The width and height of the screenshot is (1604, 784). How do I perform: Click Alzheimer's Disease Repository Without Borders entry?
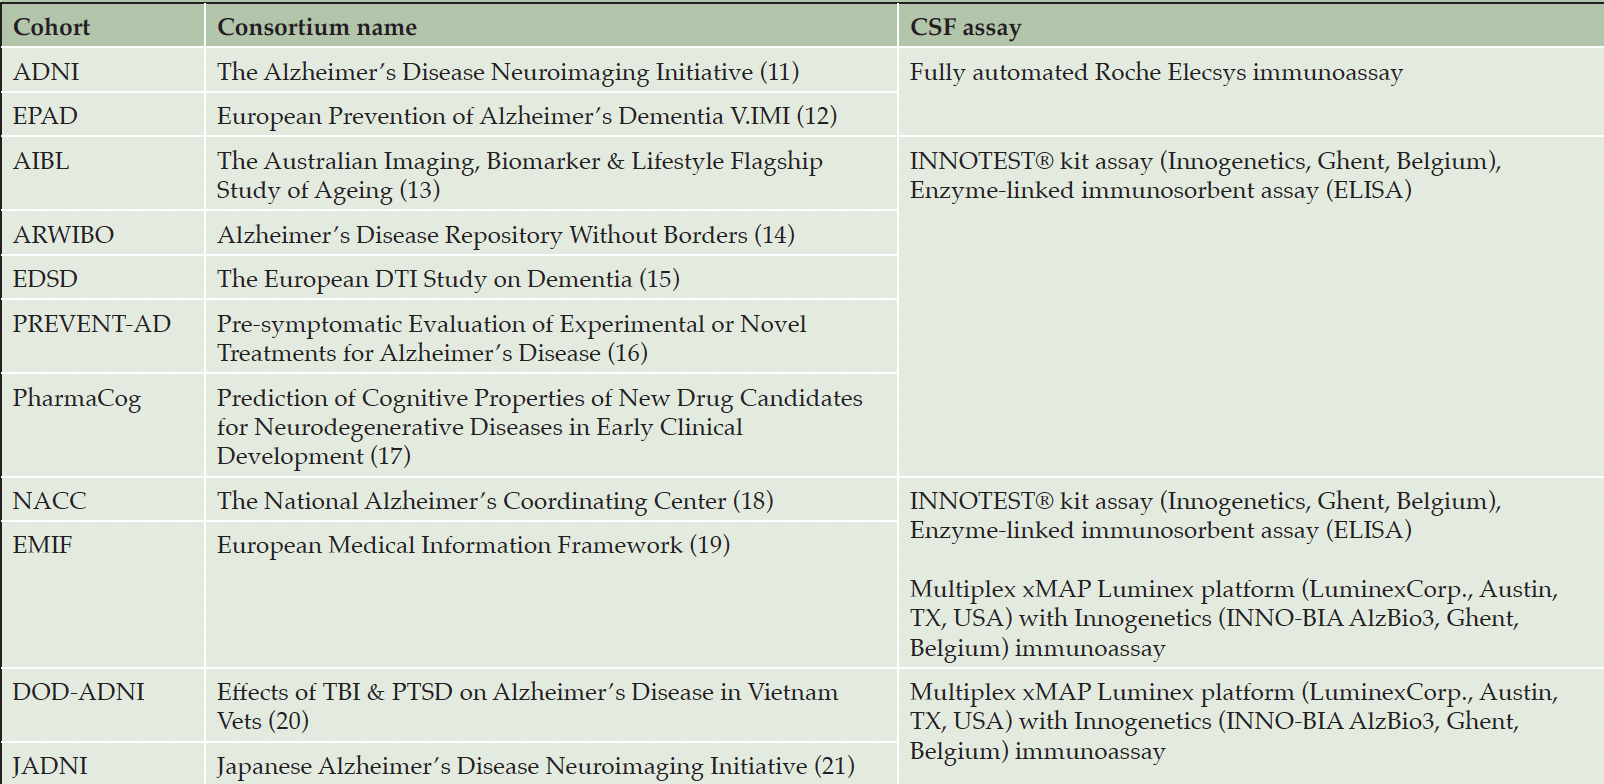pos(506,235)
